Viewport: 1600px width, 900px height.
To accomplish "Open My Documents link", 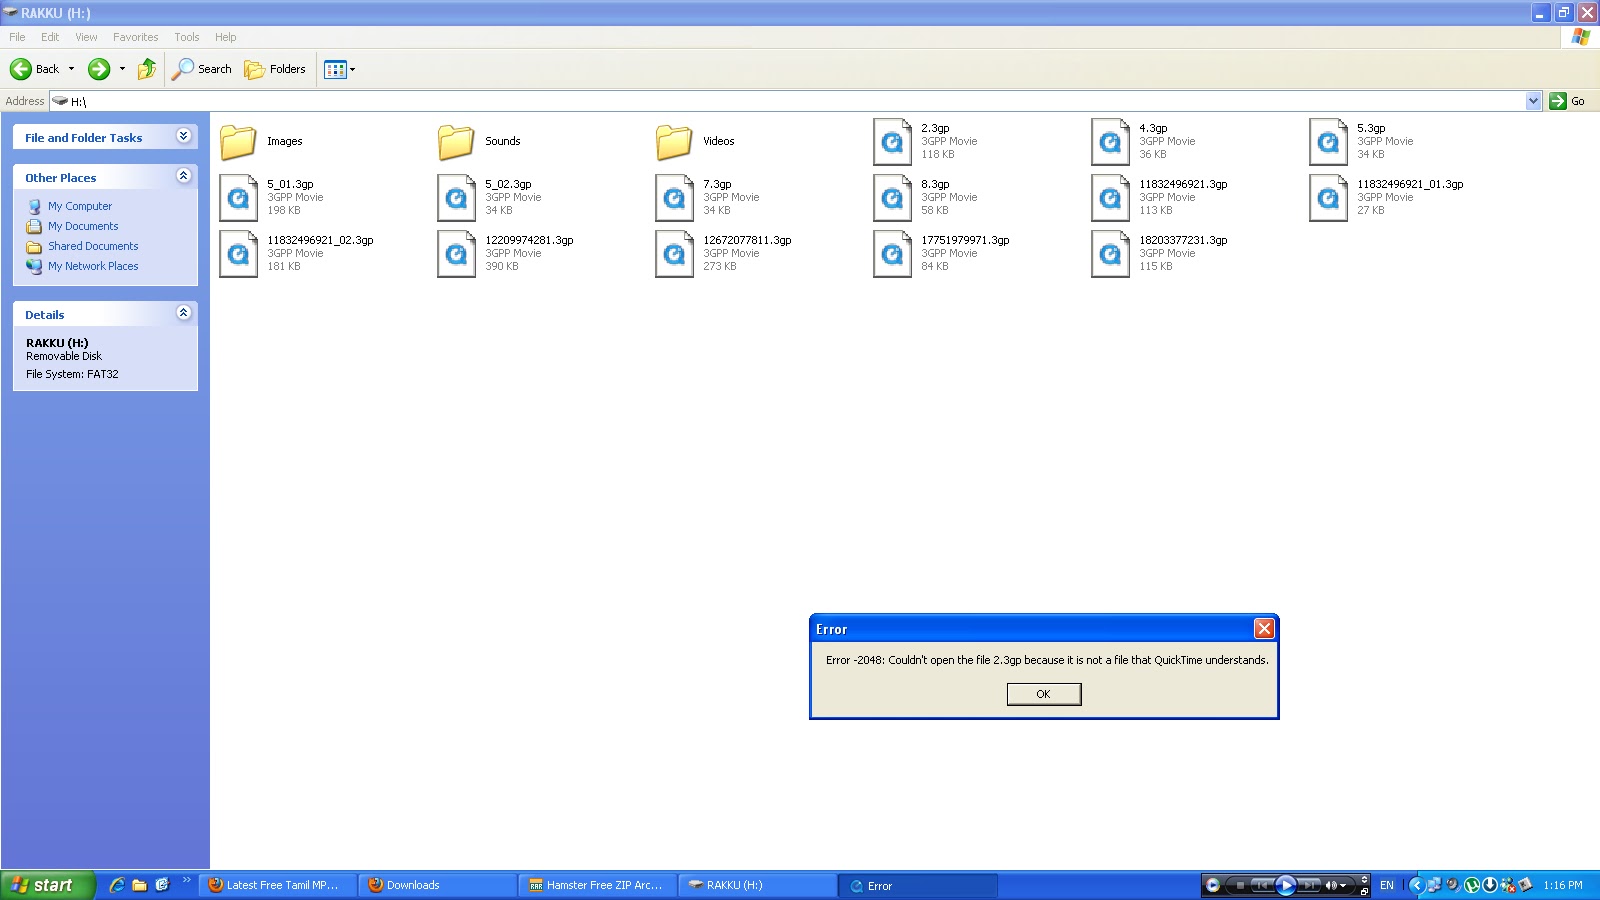I will tap(83, 226).
